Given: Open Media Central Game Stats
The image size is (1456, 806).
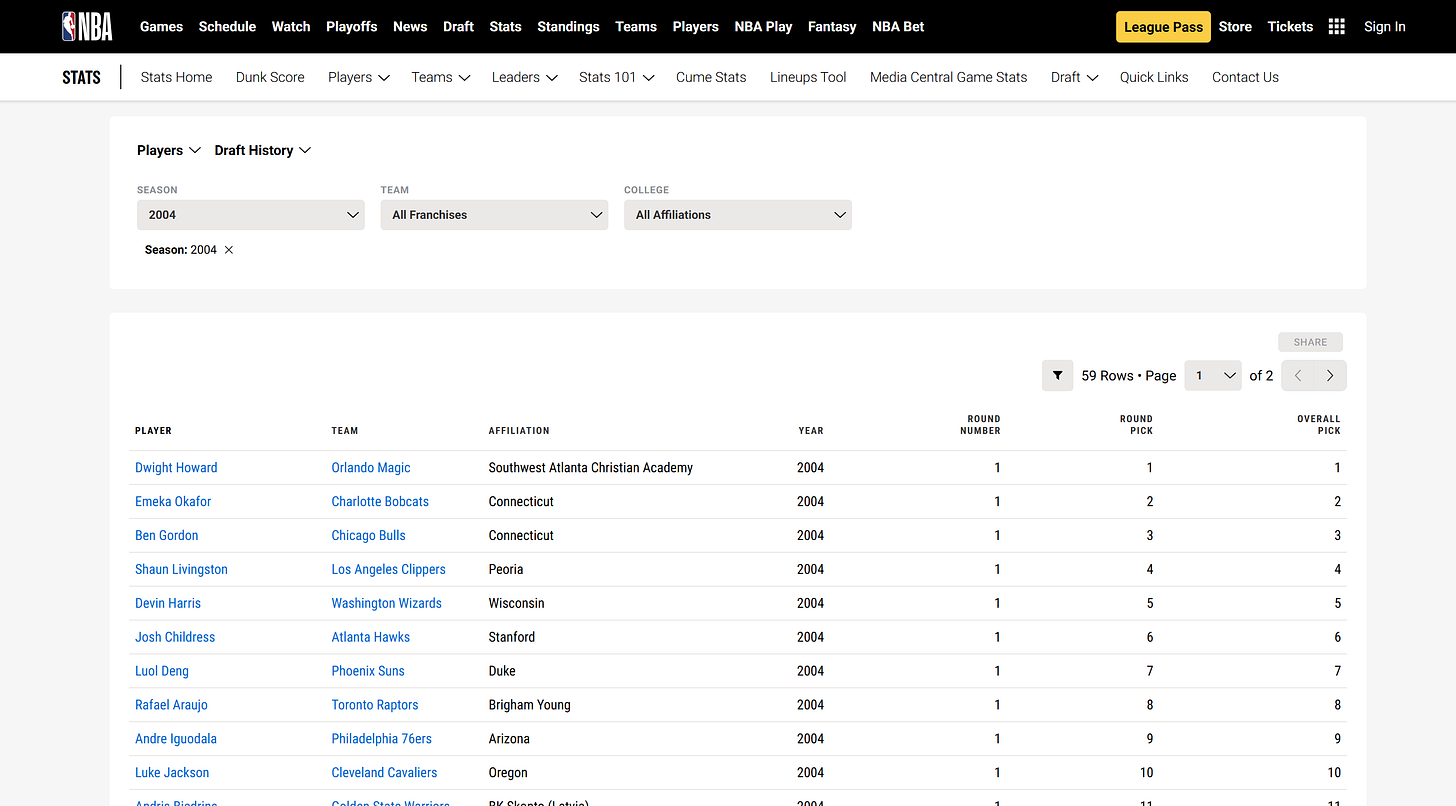Looking at the screenshot, I should (x=948, y=77).
